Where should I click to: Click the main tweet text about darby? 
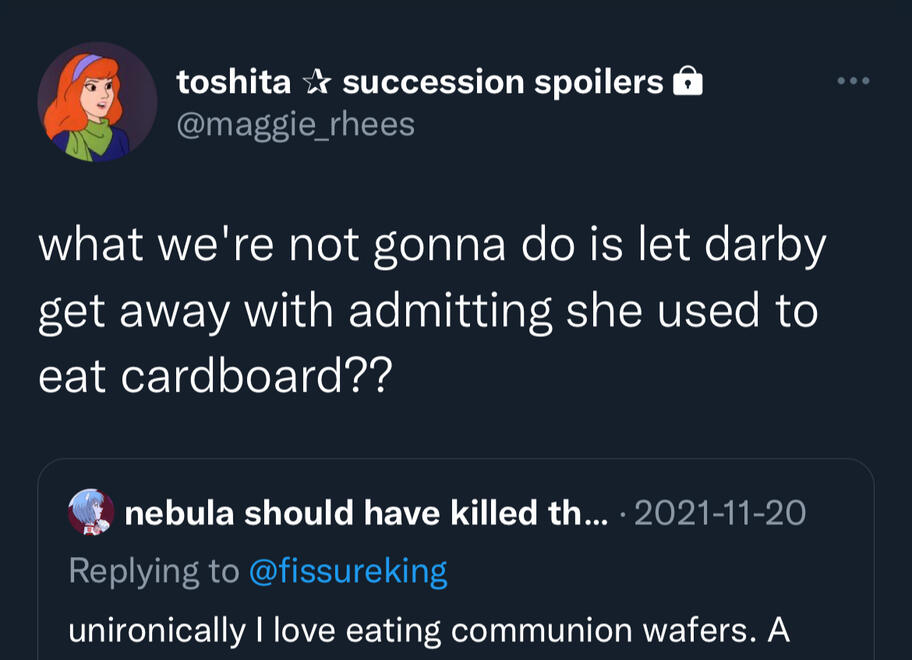tap(430, 311)
